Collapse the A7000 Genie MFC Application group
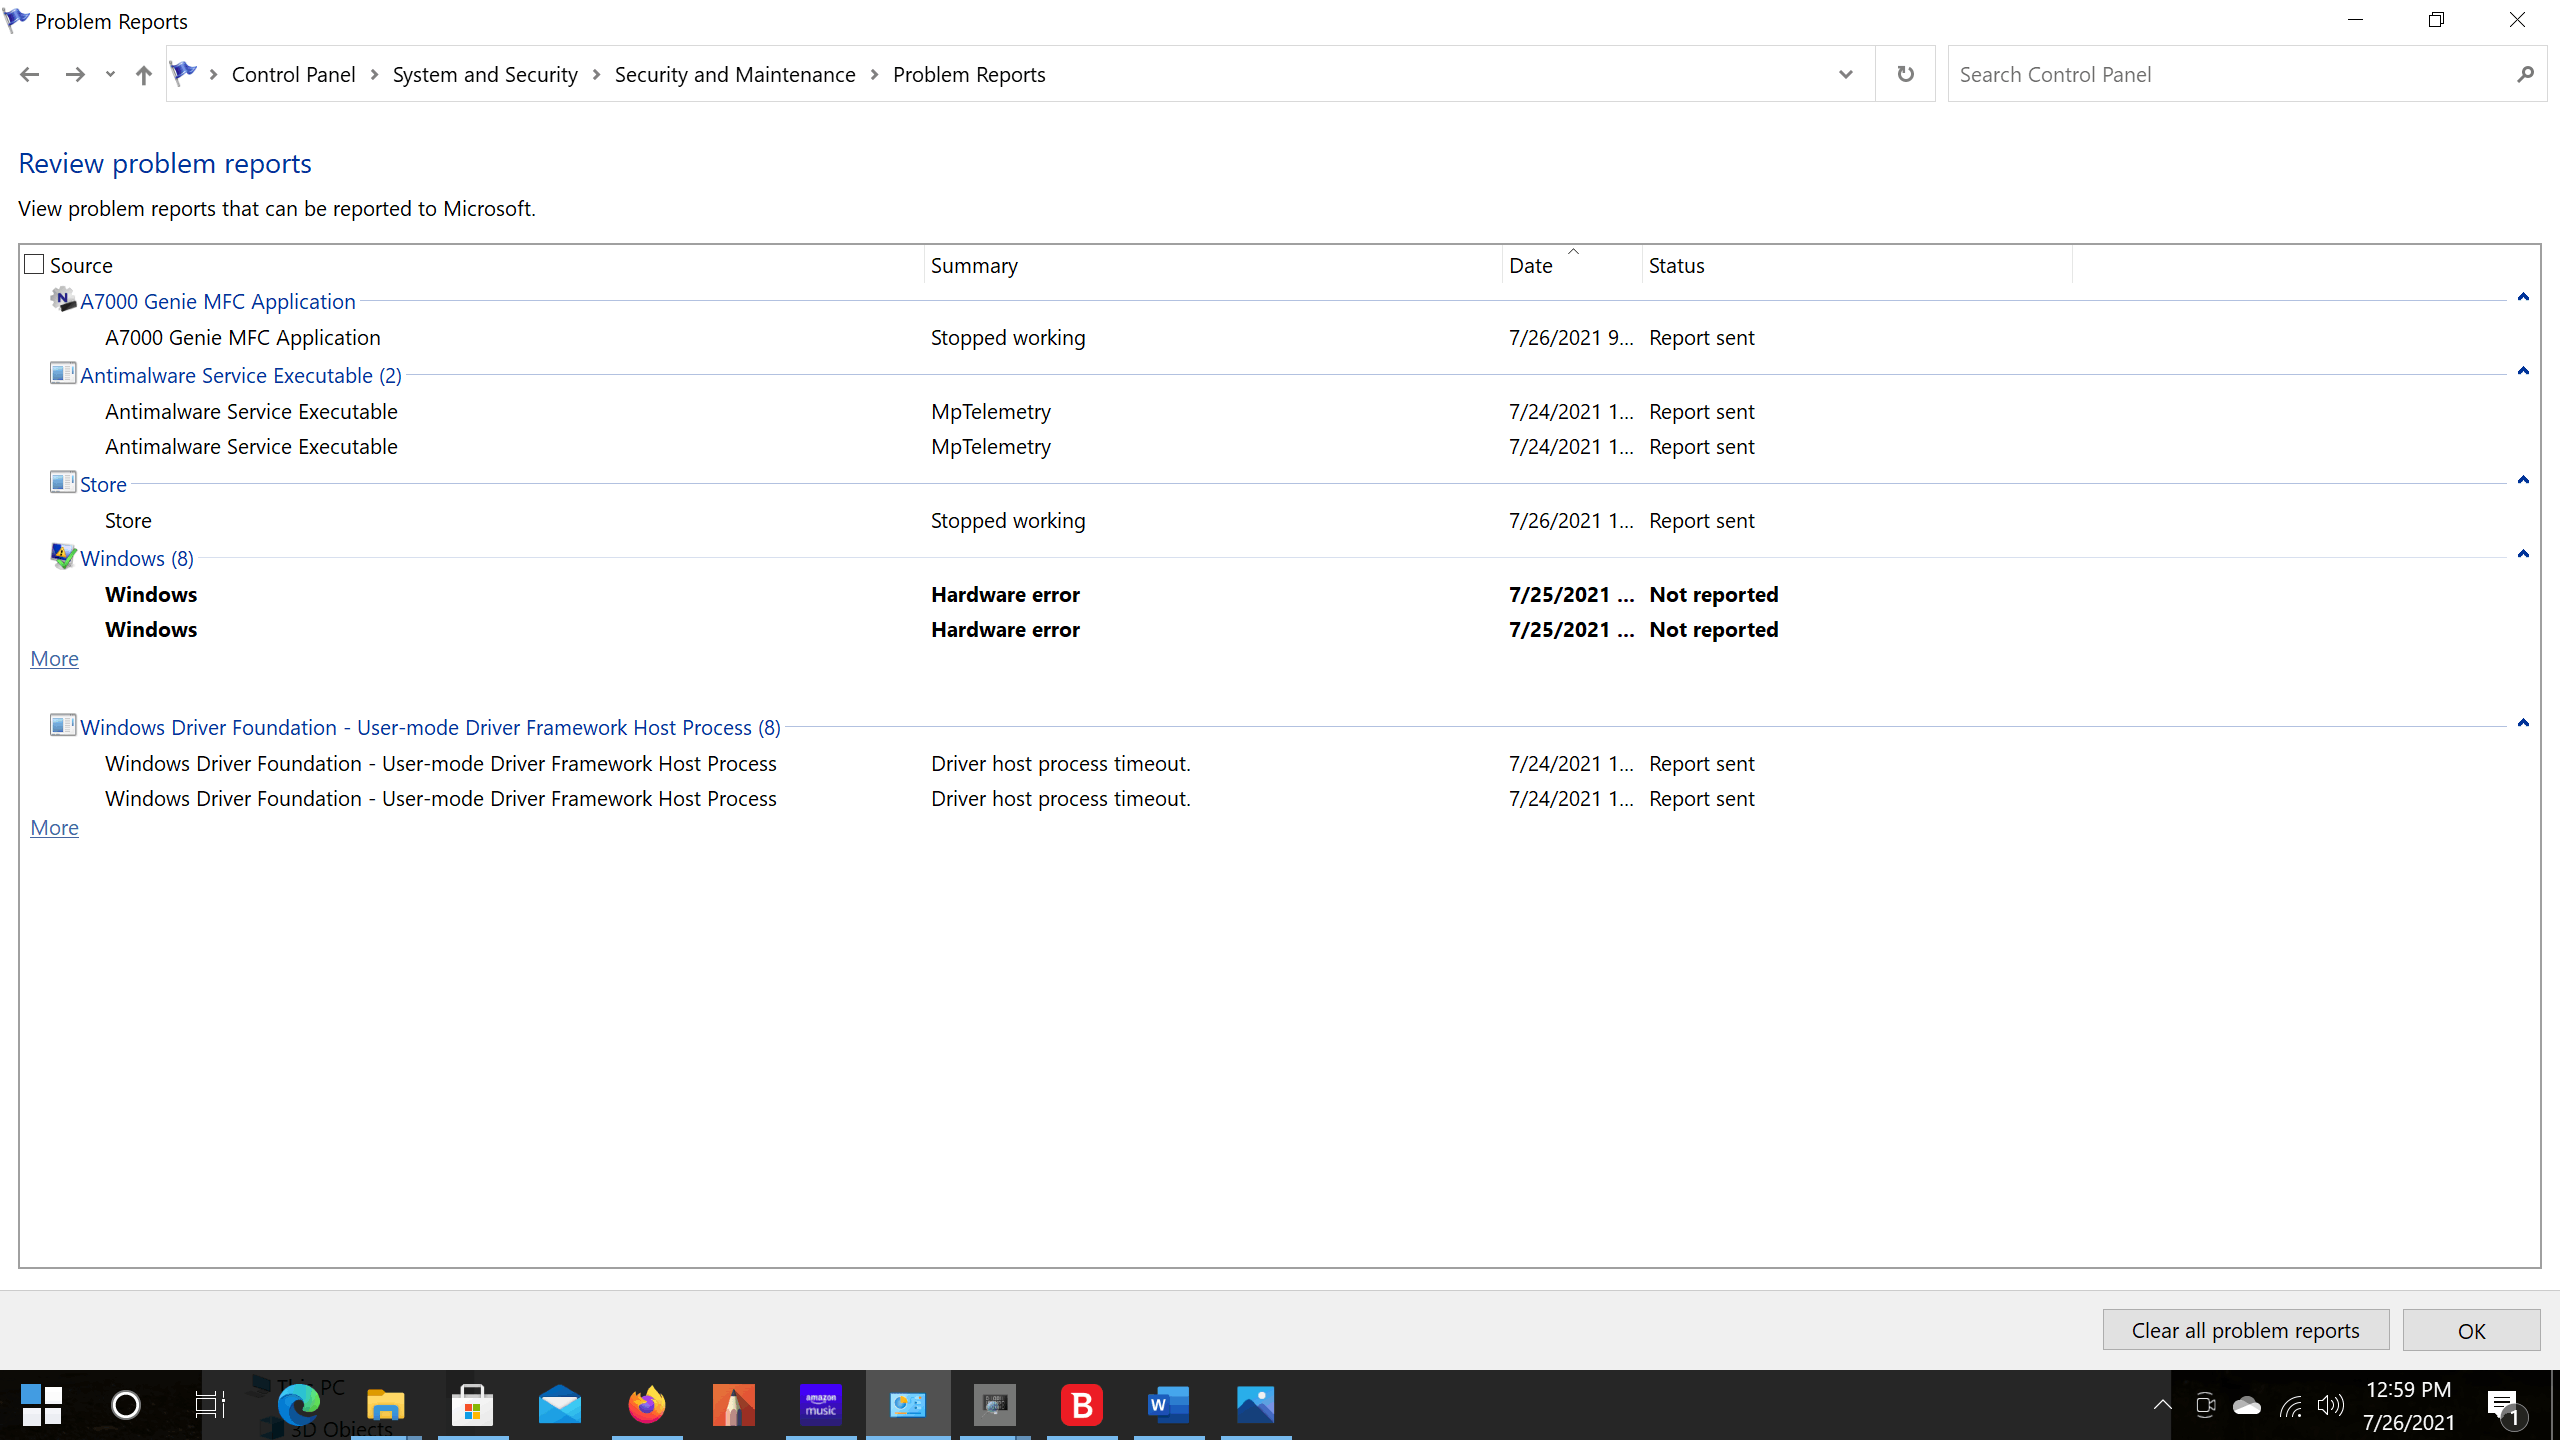Screen dimensions: 2560x1440 (2523, 297)
